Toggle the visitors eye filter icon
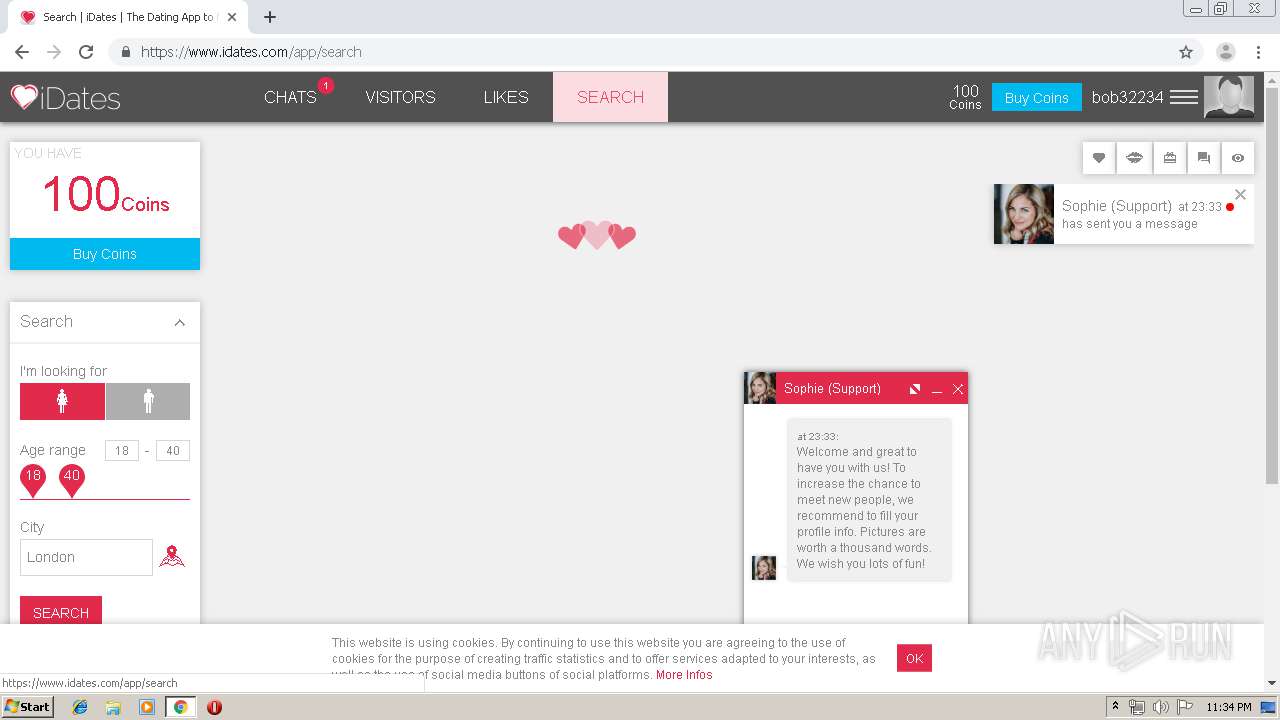 pos(1238,158)
